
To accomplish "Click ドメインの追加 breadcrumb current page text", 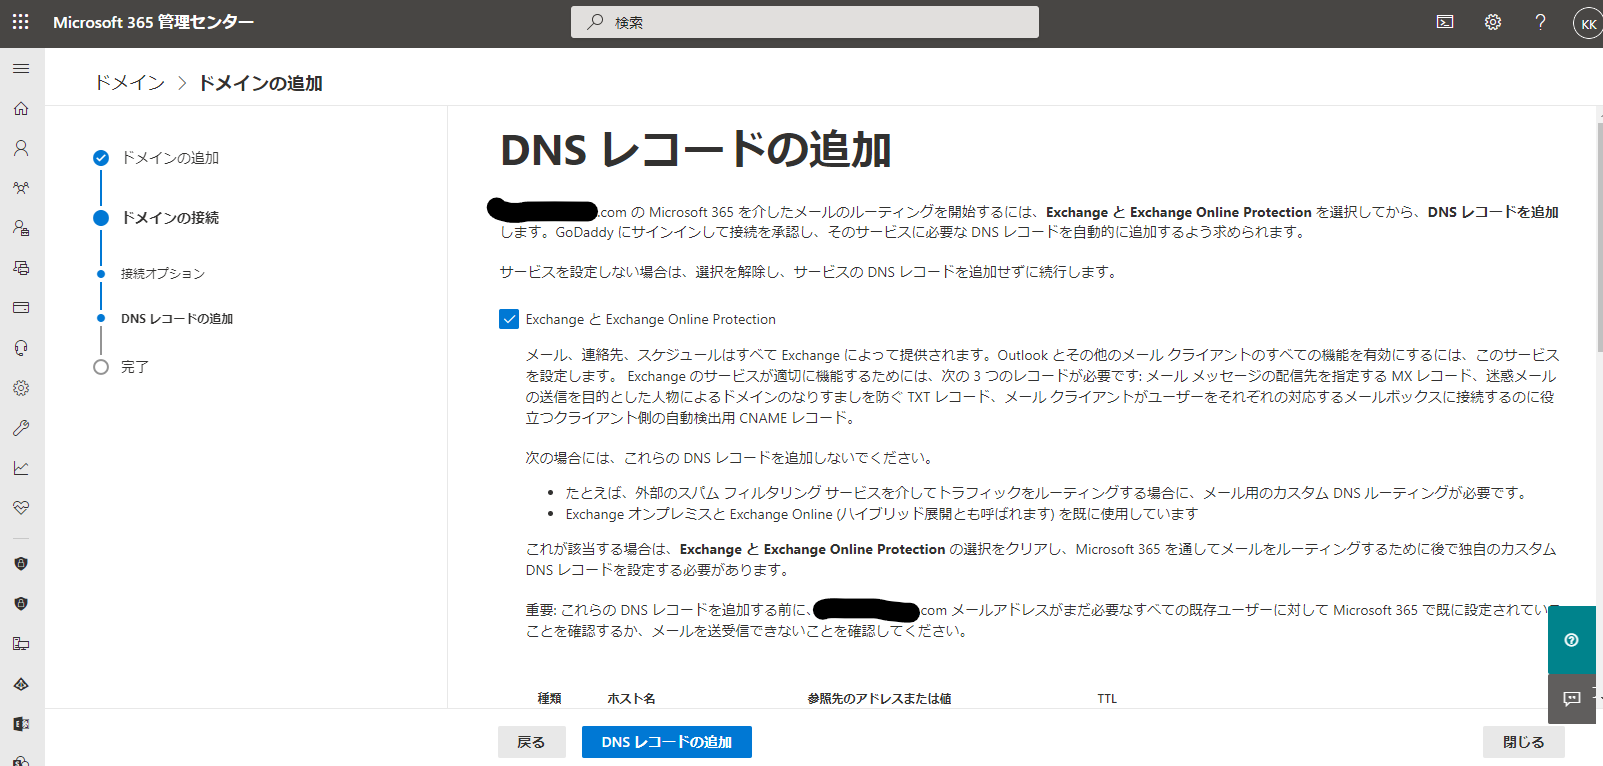I will (x=260, y=83).
